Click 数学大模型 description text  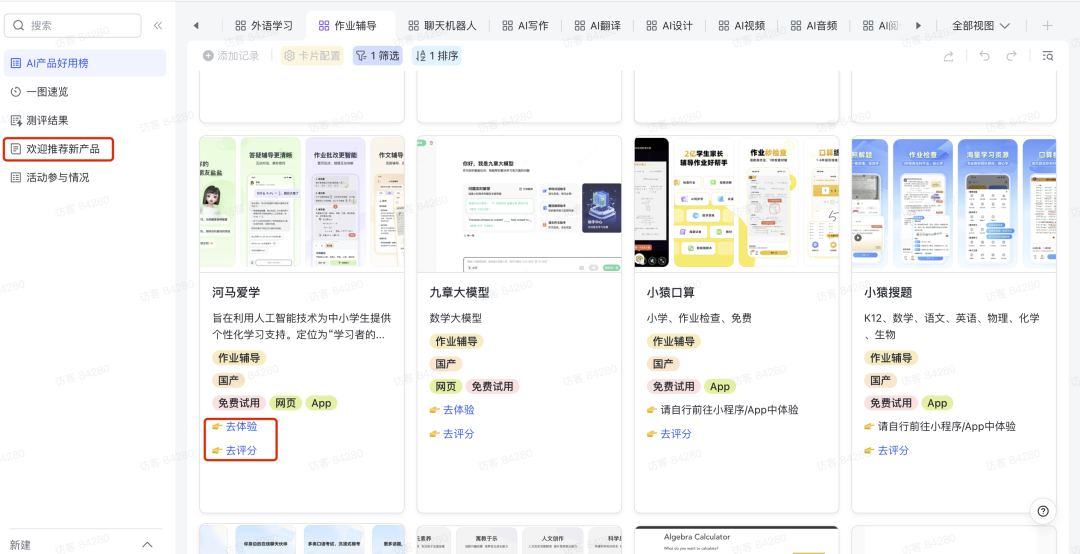(455, 318)
